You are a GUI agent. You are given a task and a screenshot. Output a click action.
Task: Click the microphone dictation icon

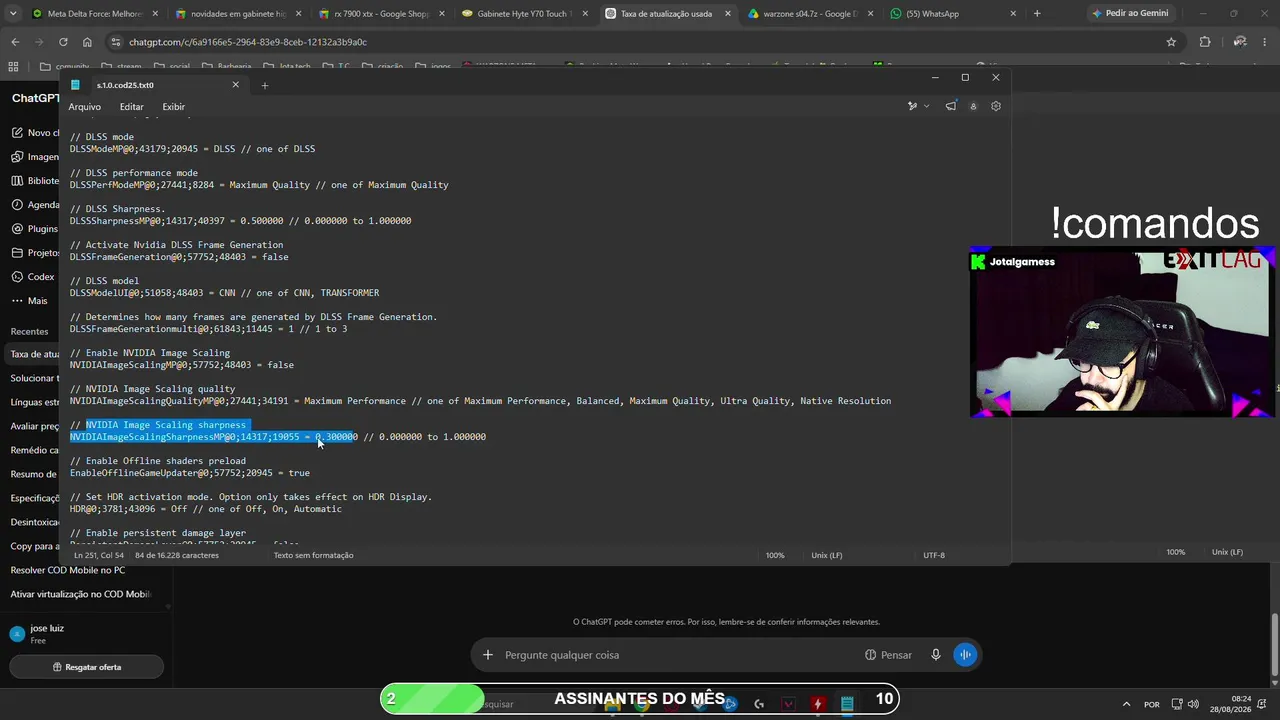click(936, 655)
